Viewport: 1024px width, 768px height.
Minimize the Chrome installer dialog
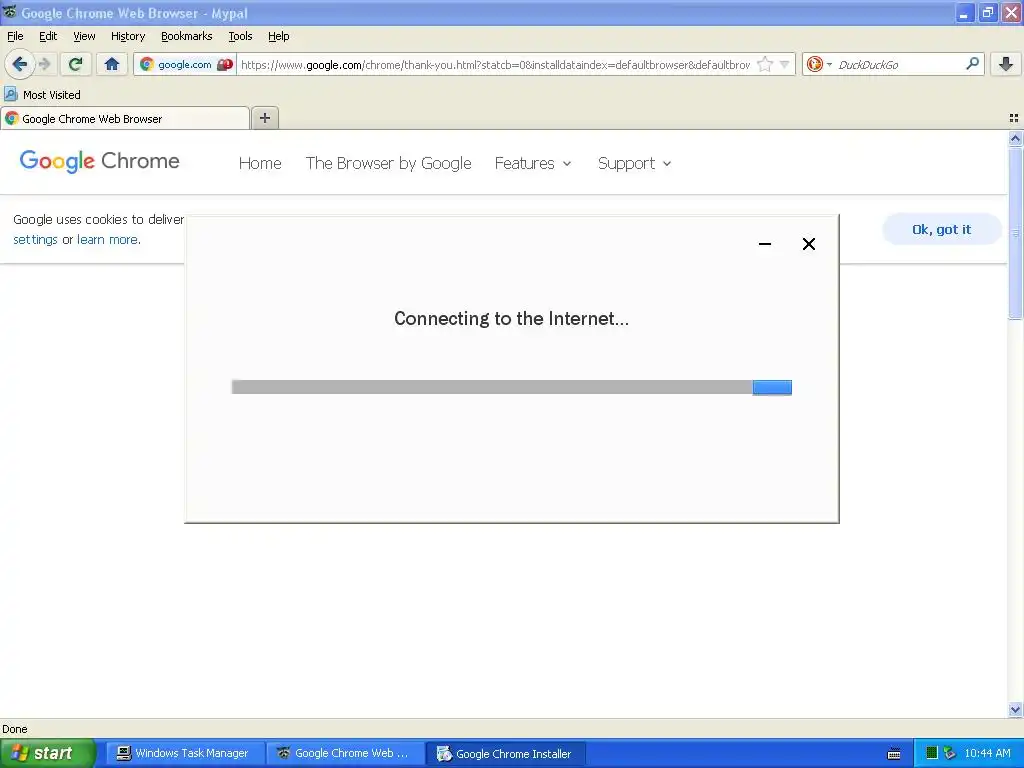click(x=765, y=244)
